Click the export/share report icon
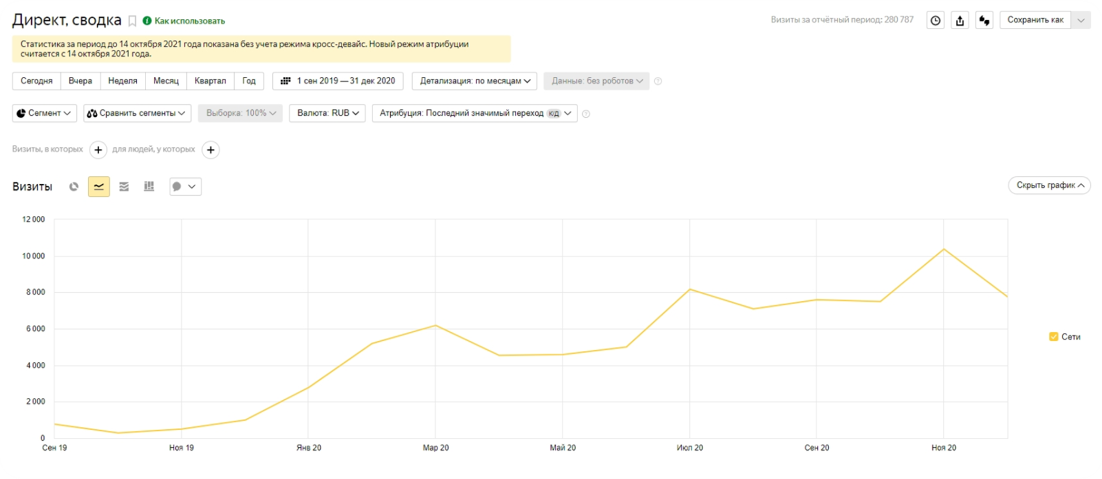This screenshot has height=479, width=1102. pyautogui.click(x=960, y=20)
